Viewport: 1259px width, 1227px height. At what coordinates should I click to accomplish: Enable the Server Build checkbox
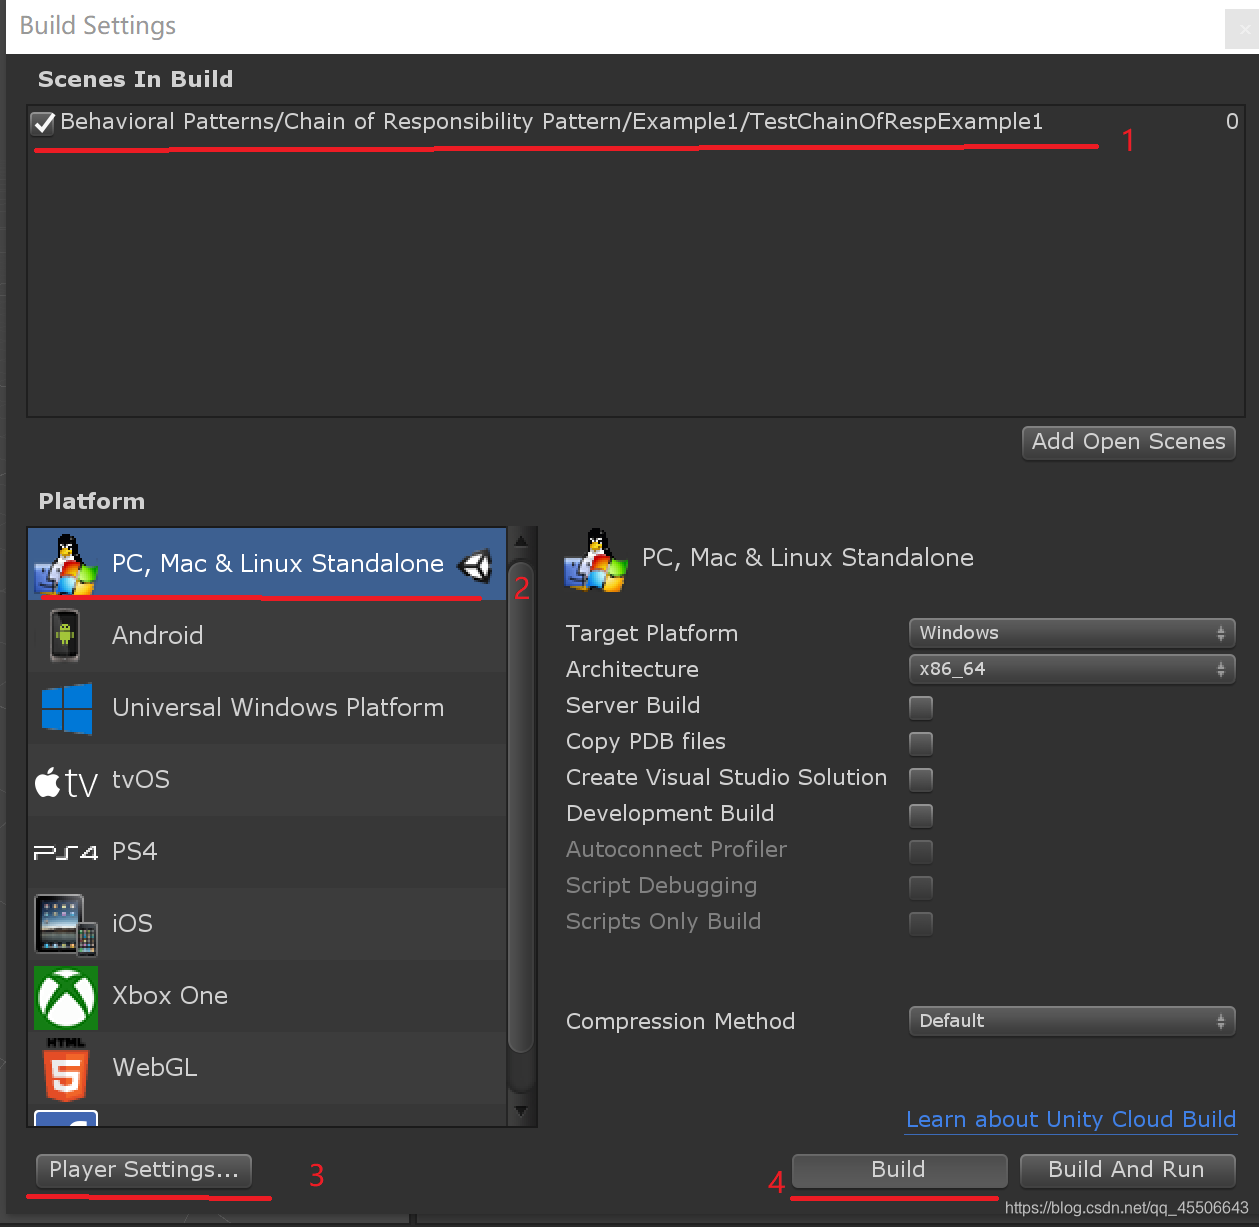tap(921, 707)
